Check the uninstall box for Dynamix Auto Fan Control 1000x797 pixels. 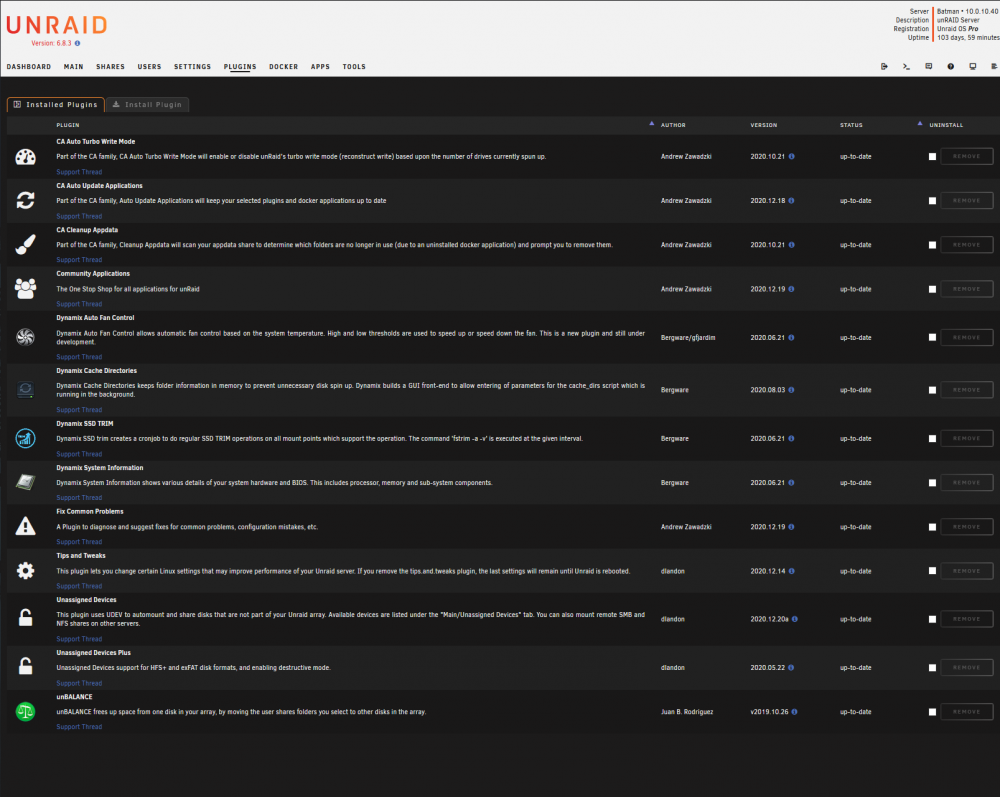(x=932, y=337)
